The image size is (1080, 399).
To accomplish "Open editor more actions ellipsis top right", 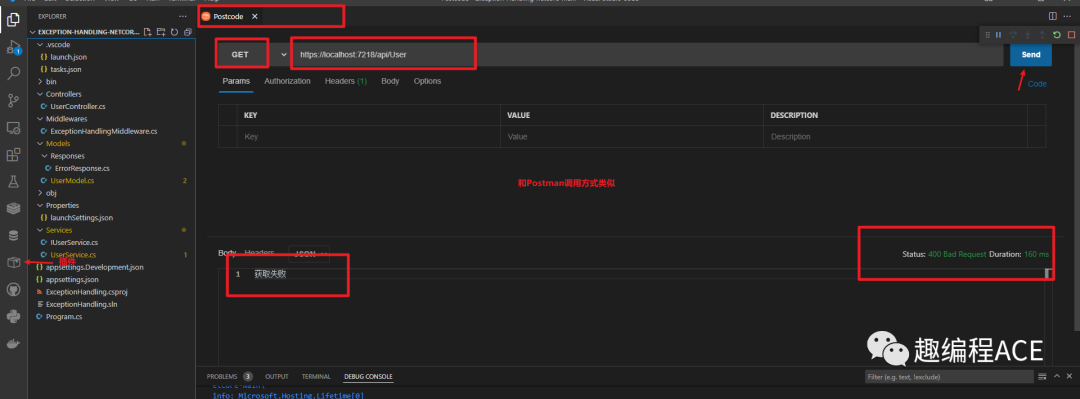I will click(x=1067, y=16).
